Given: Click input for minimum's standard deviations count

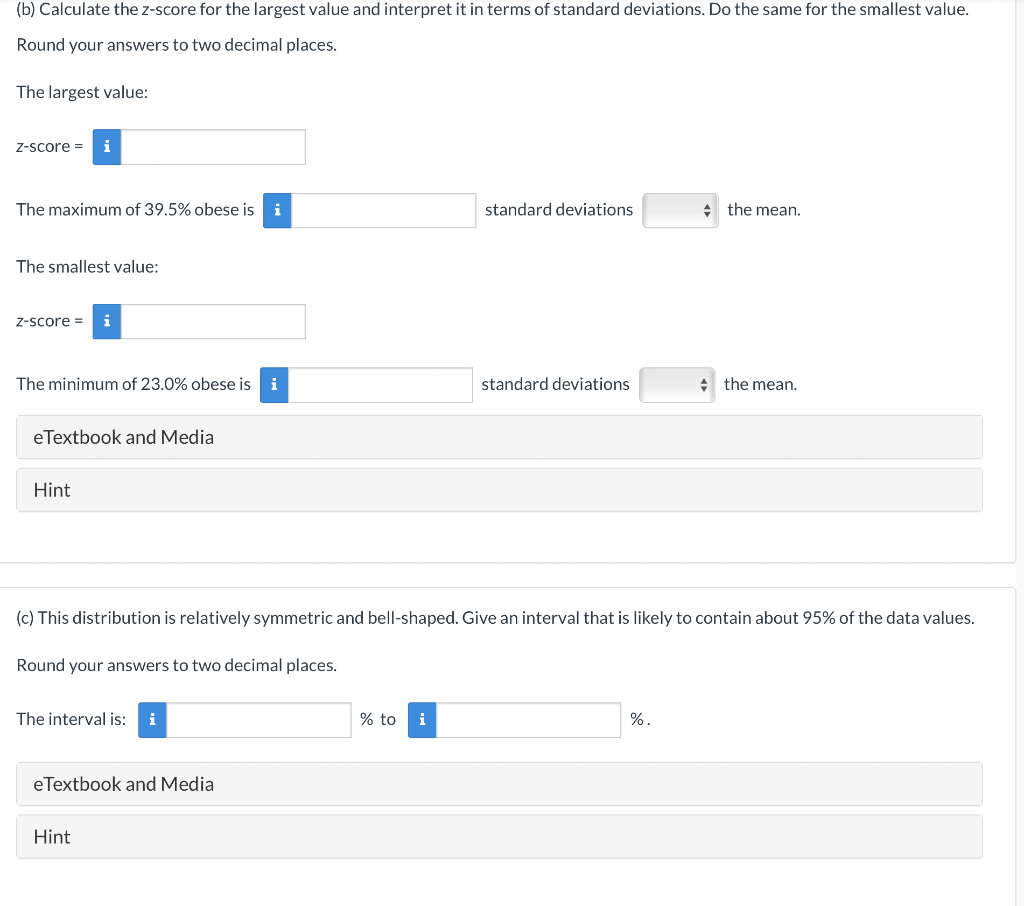Looking at the screenshot, I should (380, 385).
